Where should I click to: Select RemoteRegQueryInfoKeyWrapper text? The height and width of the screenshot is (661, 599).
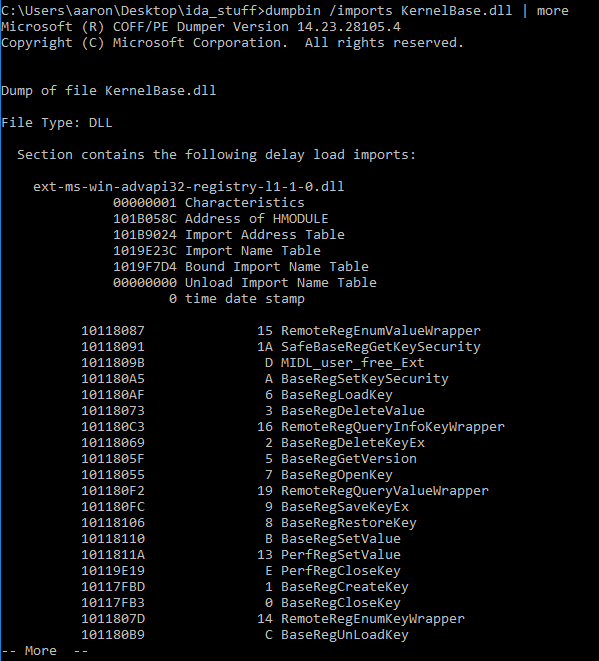pos(393,427)
